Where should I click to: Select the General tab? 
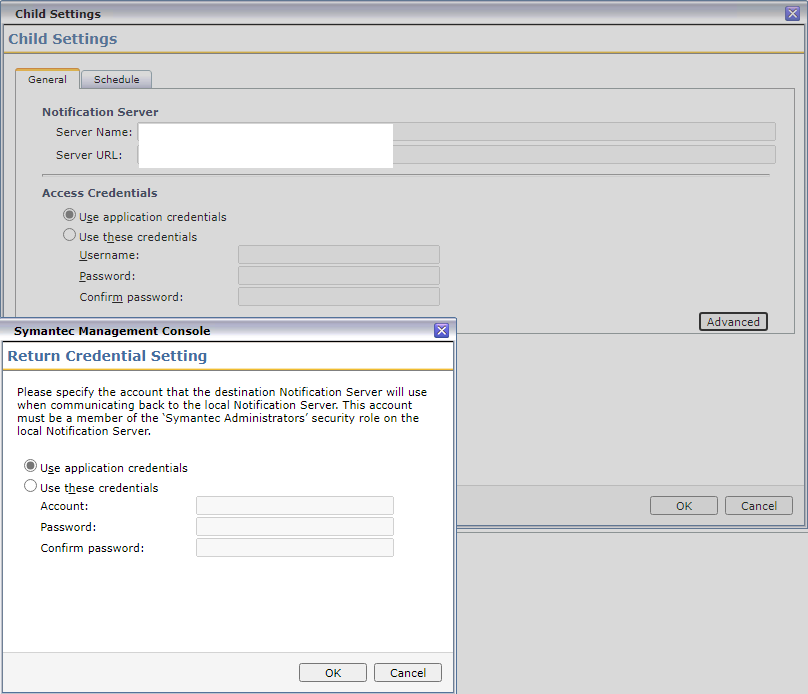click(47, 79)
